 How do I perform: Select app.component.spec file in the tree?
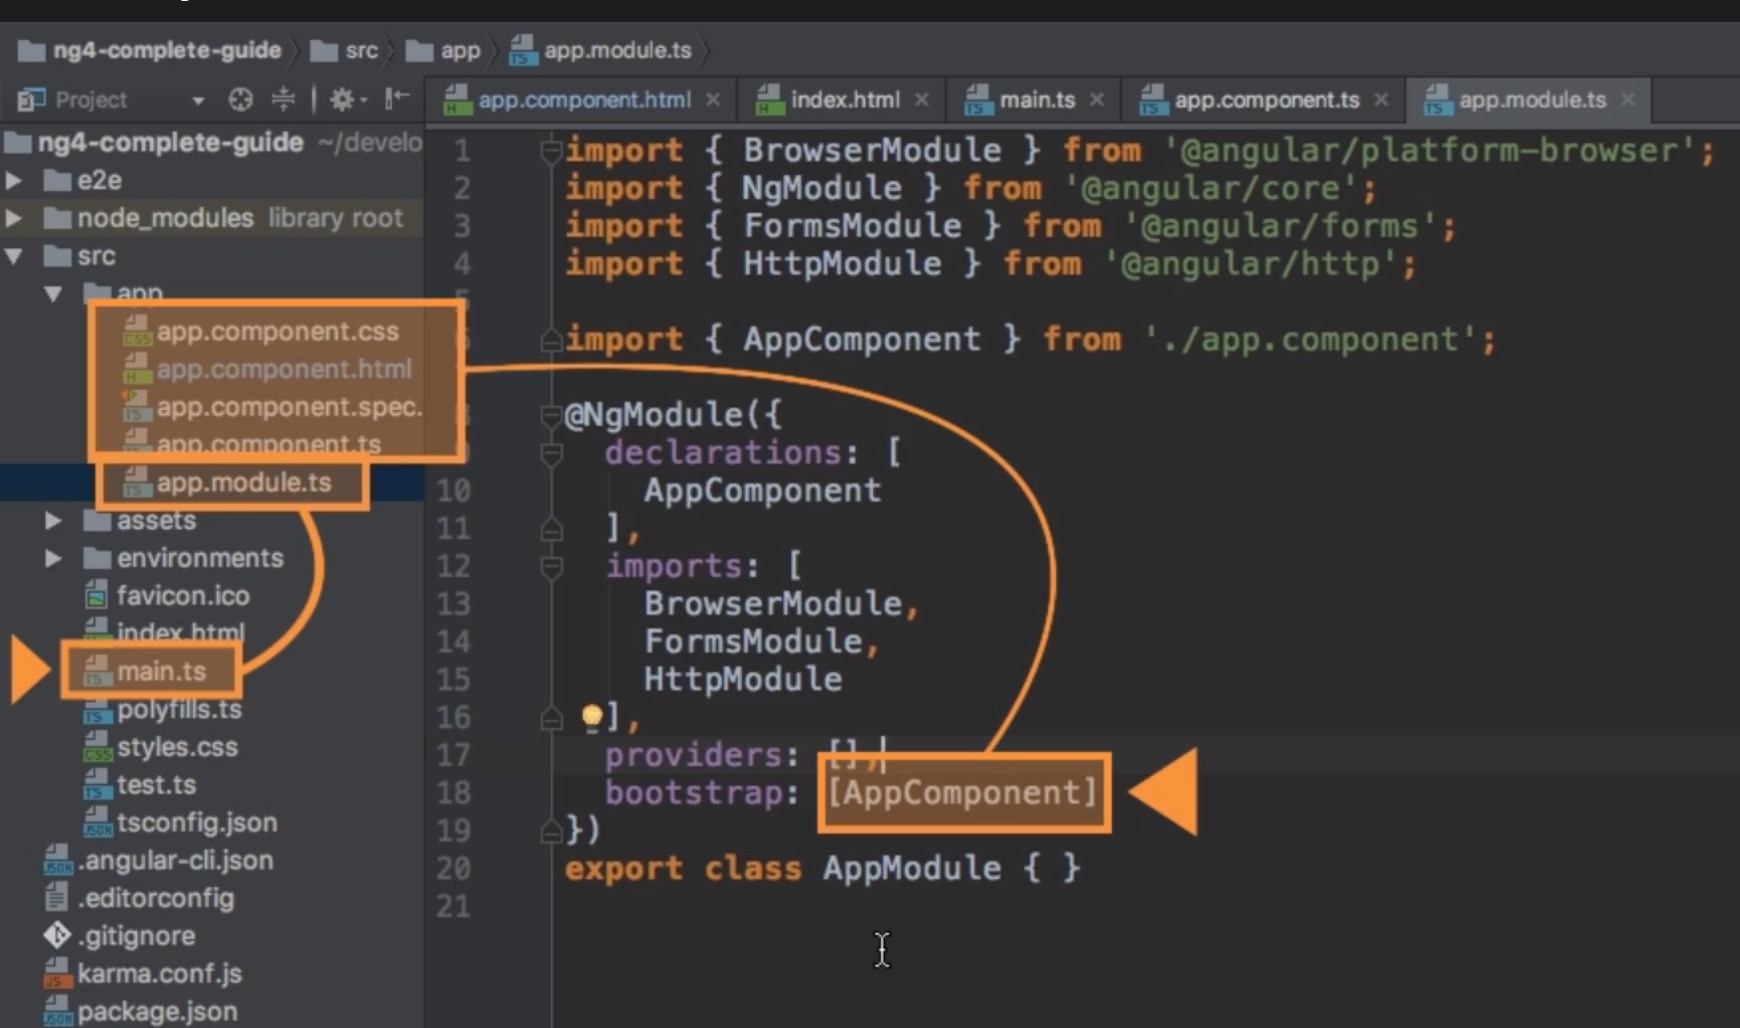[x=288, y=407]
